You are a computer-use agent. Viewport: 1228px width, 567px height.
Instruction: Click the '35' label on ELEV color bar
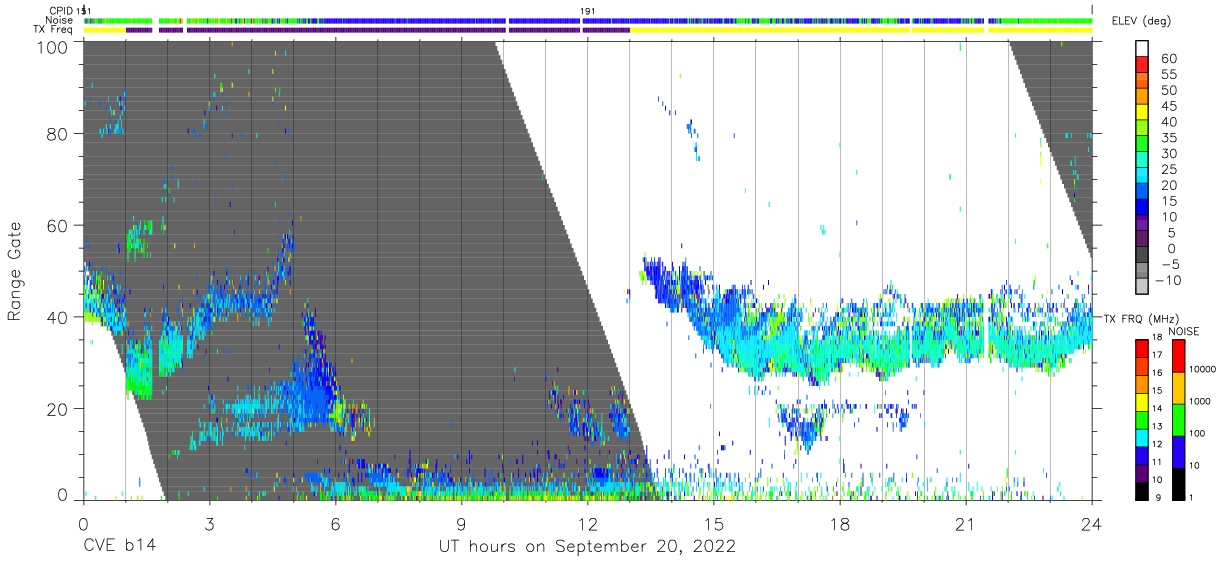click(1168, 138)
